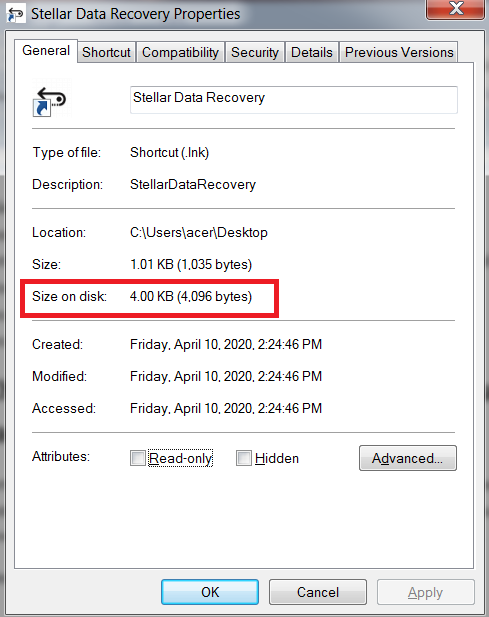This screenshot has width=489, height=617.
Task: Click inside the file name text field
Action: tap(294, 100)
